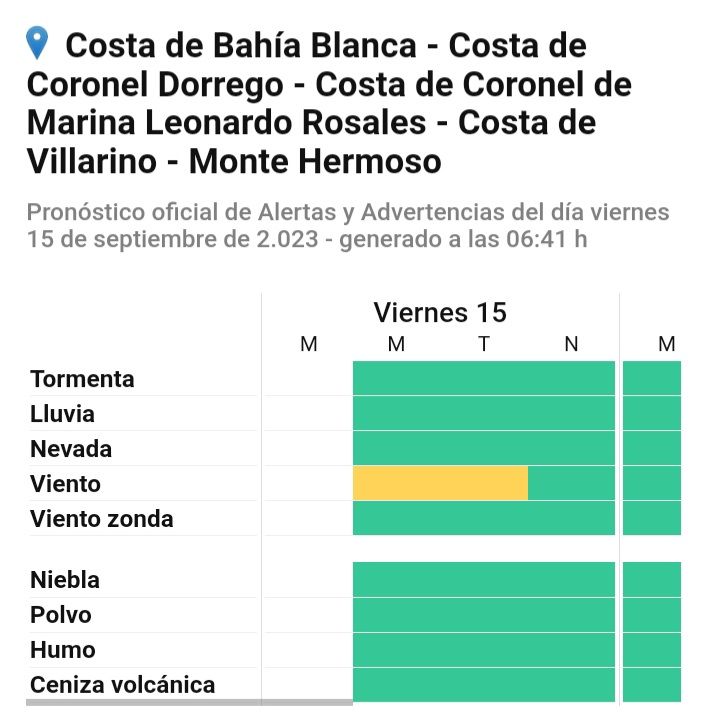Select the Ceniza volcánica row label
720x725 pixels.
(122, 685)
